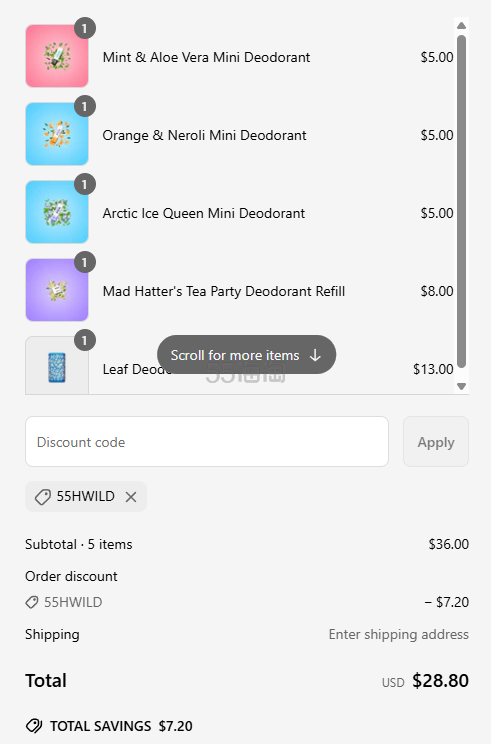Click the Mad Hatter's Tea Party Deodorant Refill name

[224, 291]
